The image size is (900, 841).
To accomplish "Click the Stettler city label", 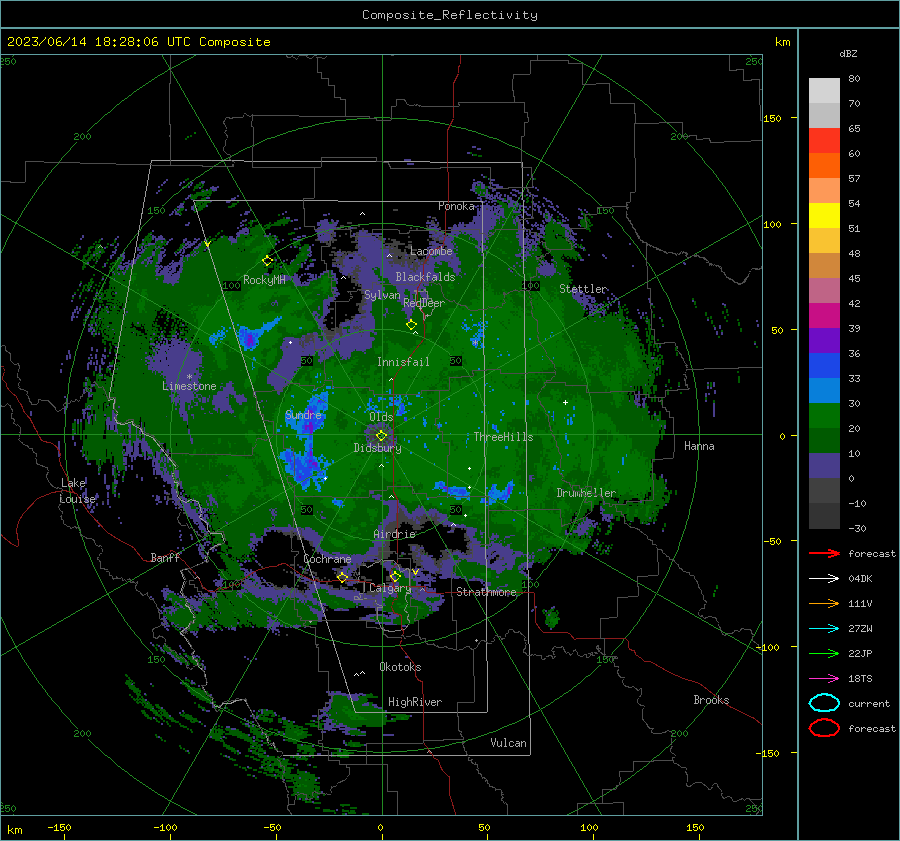I will [583, 289].
